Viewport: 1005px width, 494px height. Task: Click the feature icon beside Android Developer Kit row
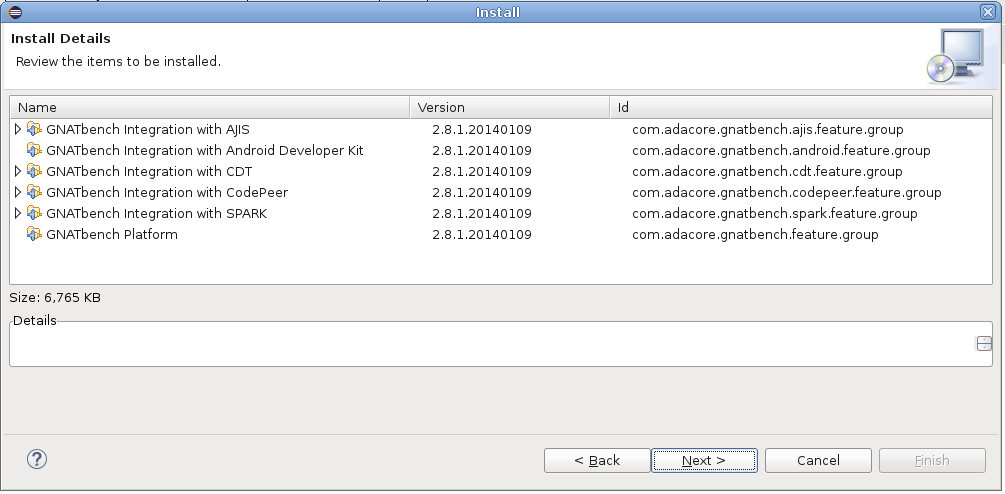(x=34, y=151)
